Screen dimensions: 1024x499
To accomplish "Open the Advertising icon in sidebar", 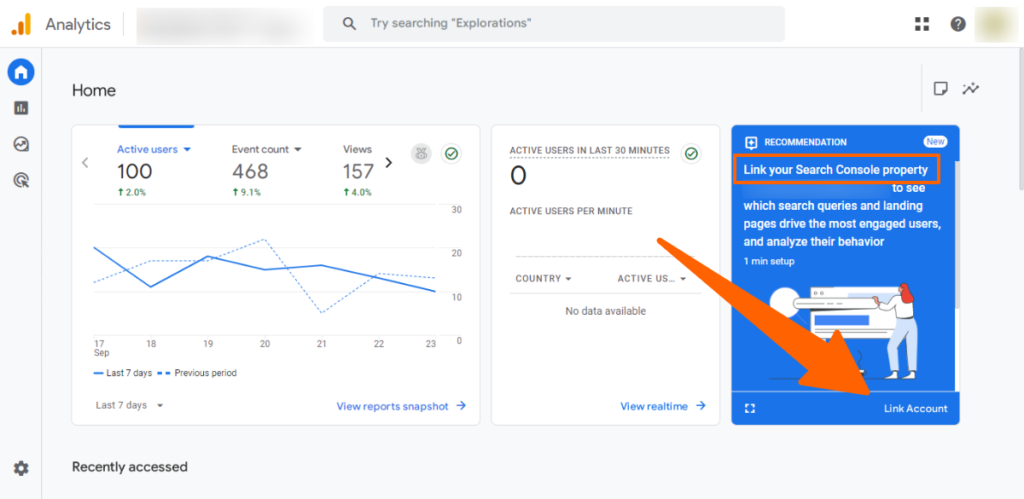I will (21, 180).
